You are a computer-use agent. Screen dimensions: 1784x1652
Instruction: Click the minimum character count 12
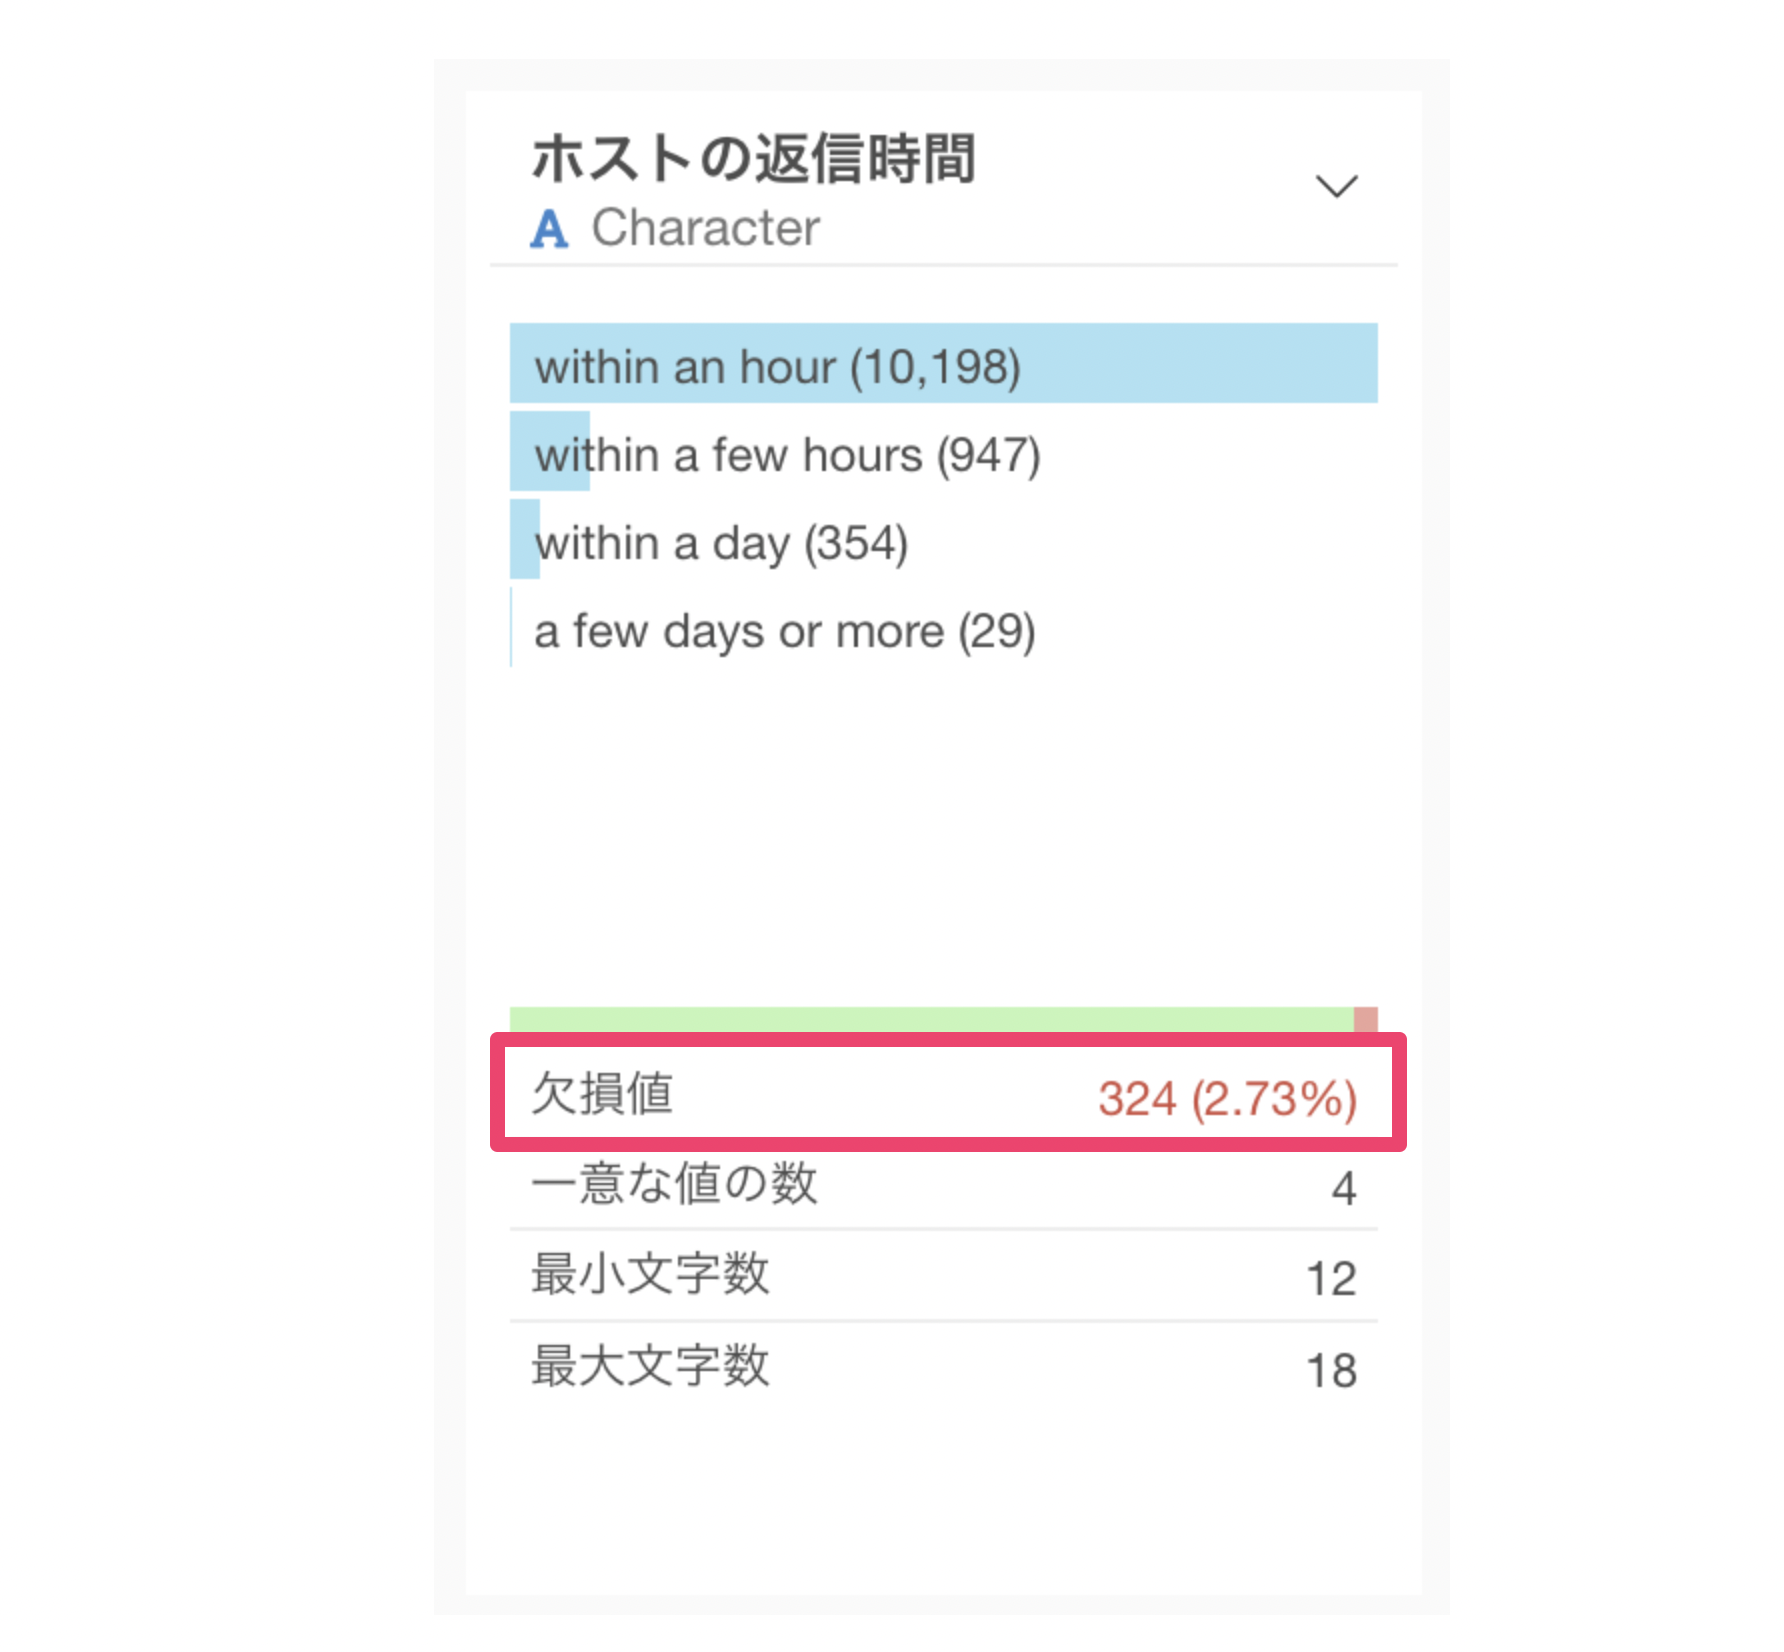coord(1332,1279)
